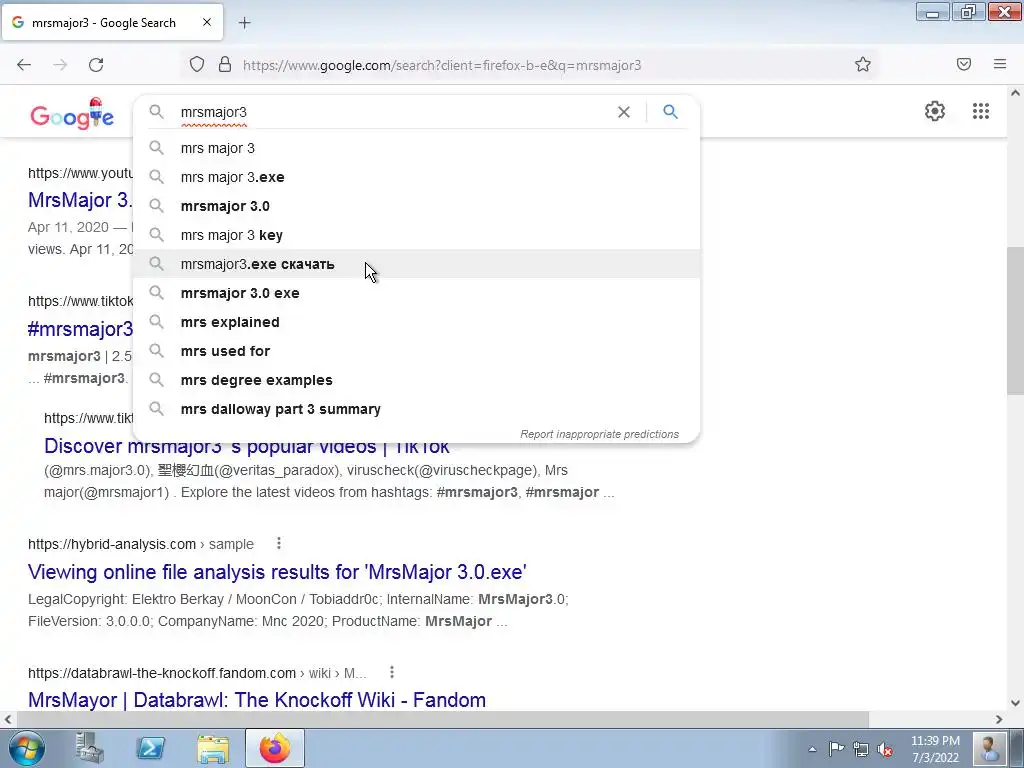Open Google settings gear icon
The width and height of the screenshot is (1024, 768).
click(x=935, y=111)
